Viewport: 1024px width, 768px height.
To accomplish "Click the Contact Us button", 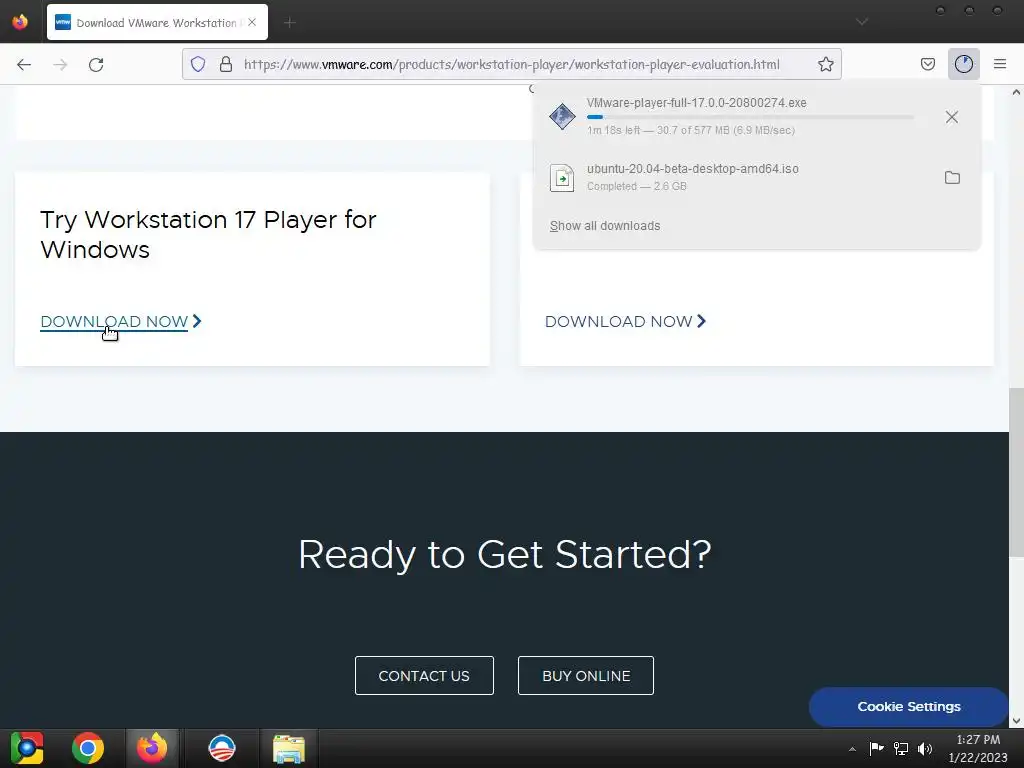I will point(424,676).
